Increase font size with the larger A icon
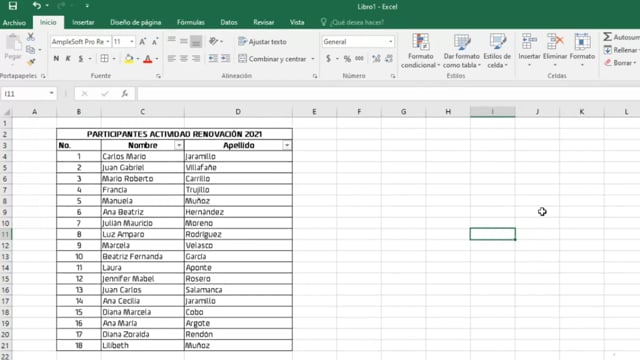Viewport: 640px width, 360px height. pyautogui.click(x=142, y=42)
